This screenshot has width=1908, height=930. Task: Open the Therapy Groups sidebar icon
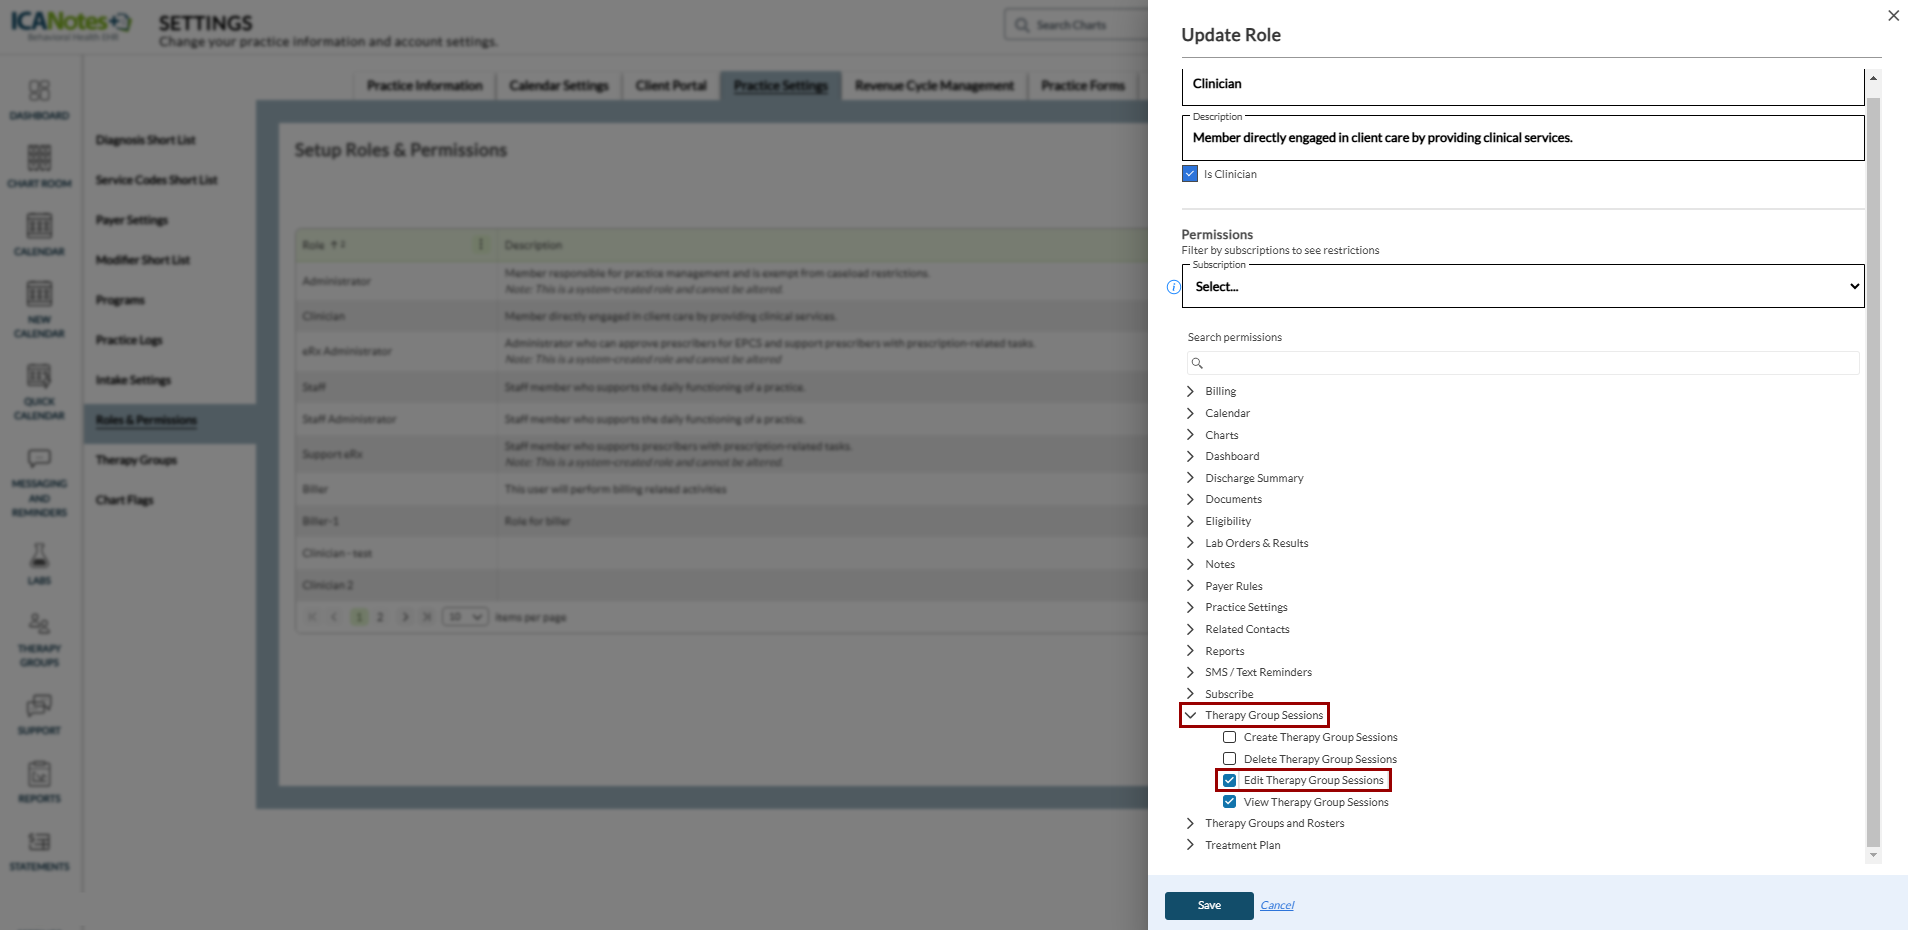(39, 625)
